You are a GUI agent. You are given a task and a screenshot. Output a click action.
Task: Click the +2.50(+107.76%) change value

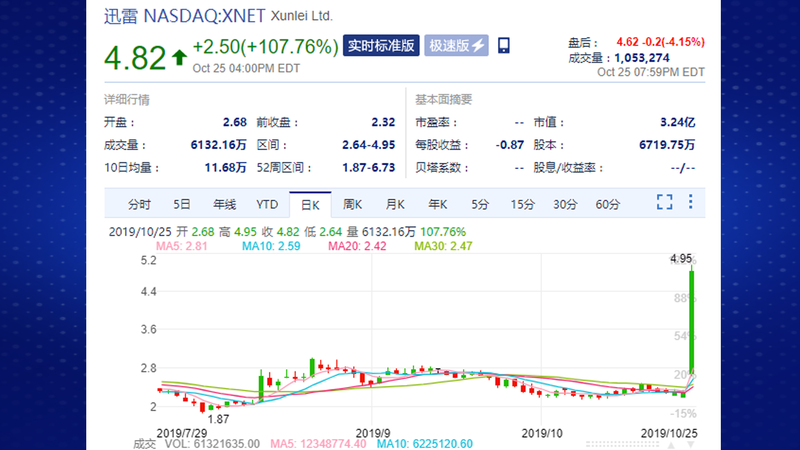click(265, 46)
